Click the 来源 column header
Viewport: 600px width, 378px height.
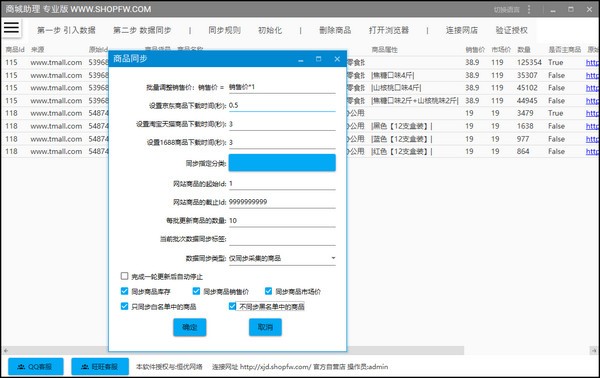pyautogui.click(x=38, y=50)
